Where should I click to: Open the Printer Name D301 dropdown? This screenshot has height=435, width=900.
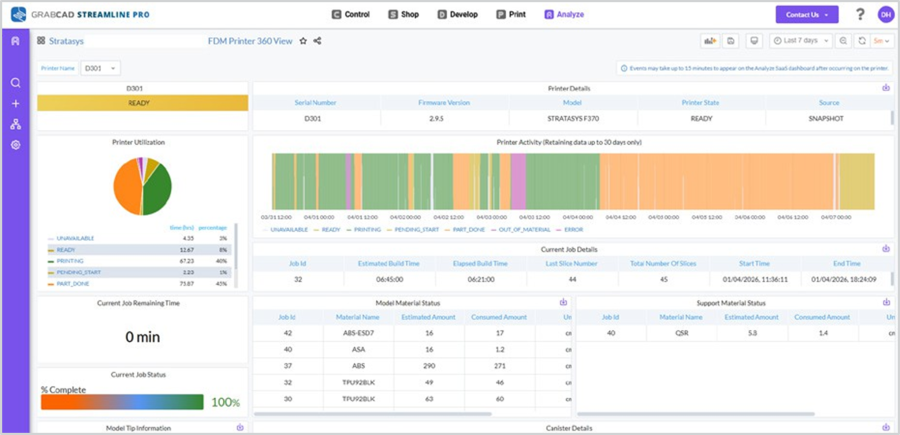(x=100, y=68)
